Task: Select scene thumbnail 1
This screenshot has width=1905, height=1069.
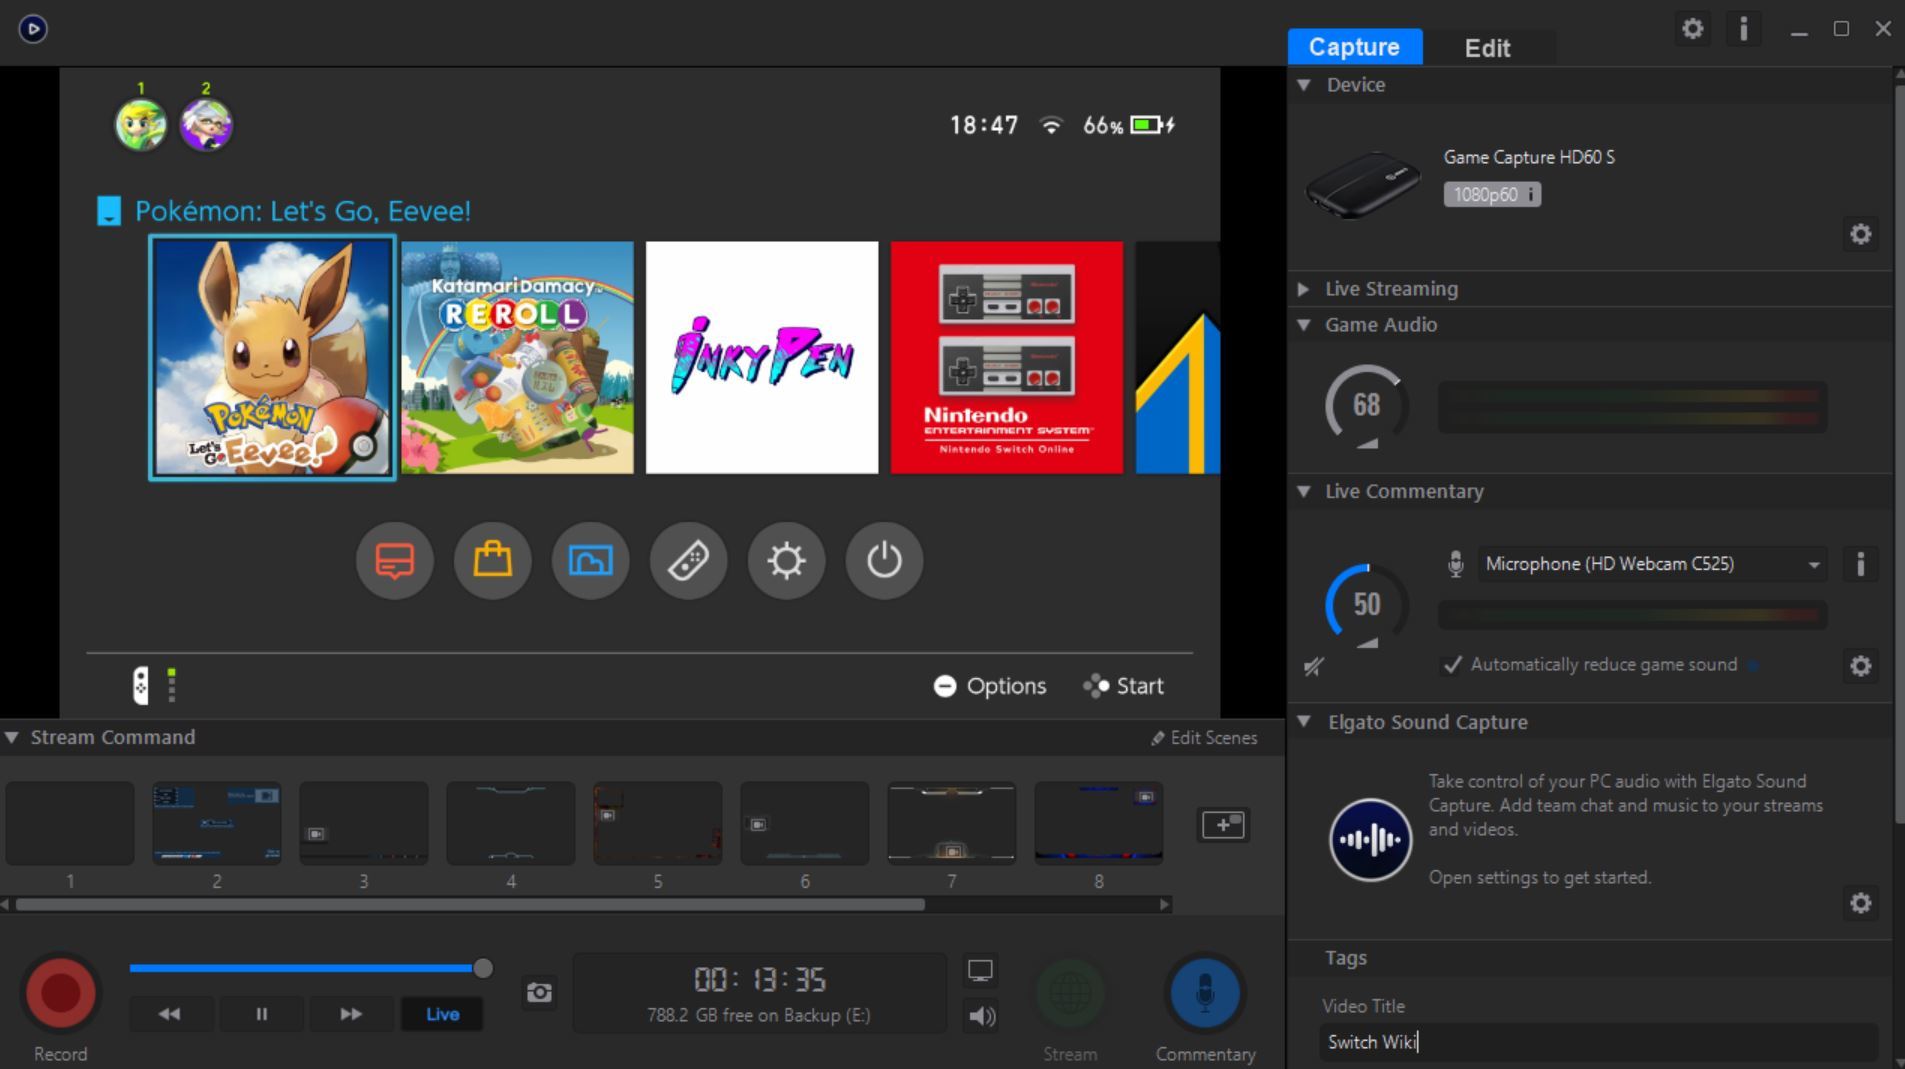Action: coord(70,823)
